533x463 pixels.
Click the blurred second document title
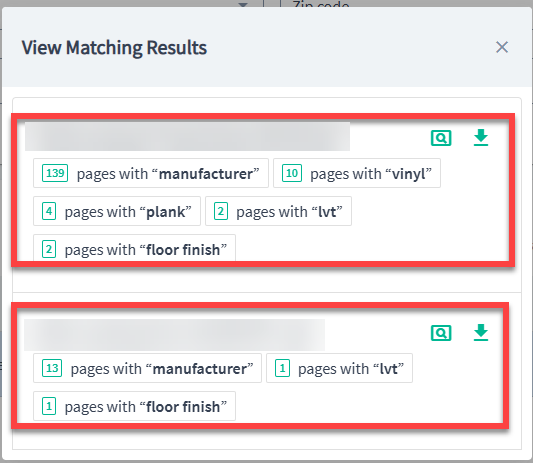point(174,335)
